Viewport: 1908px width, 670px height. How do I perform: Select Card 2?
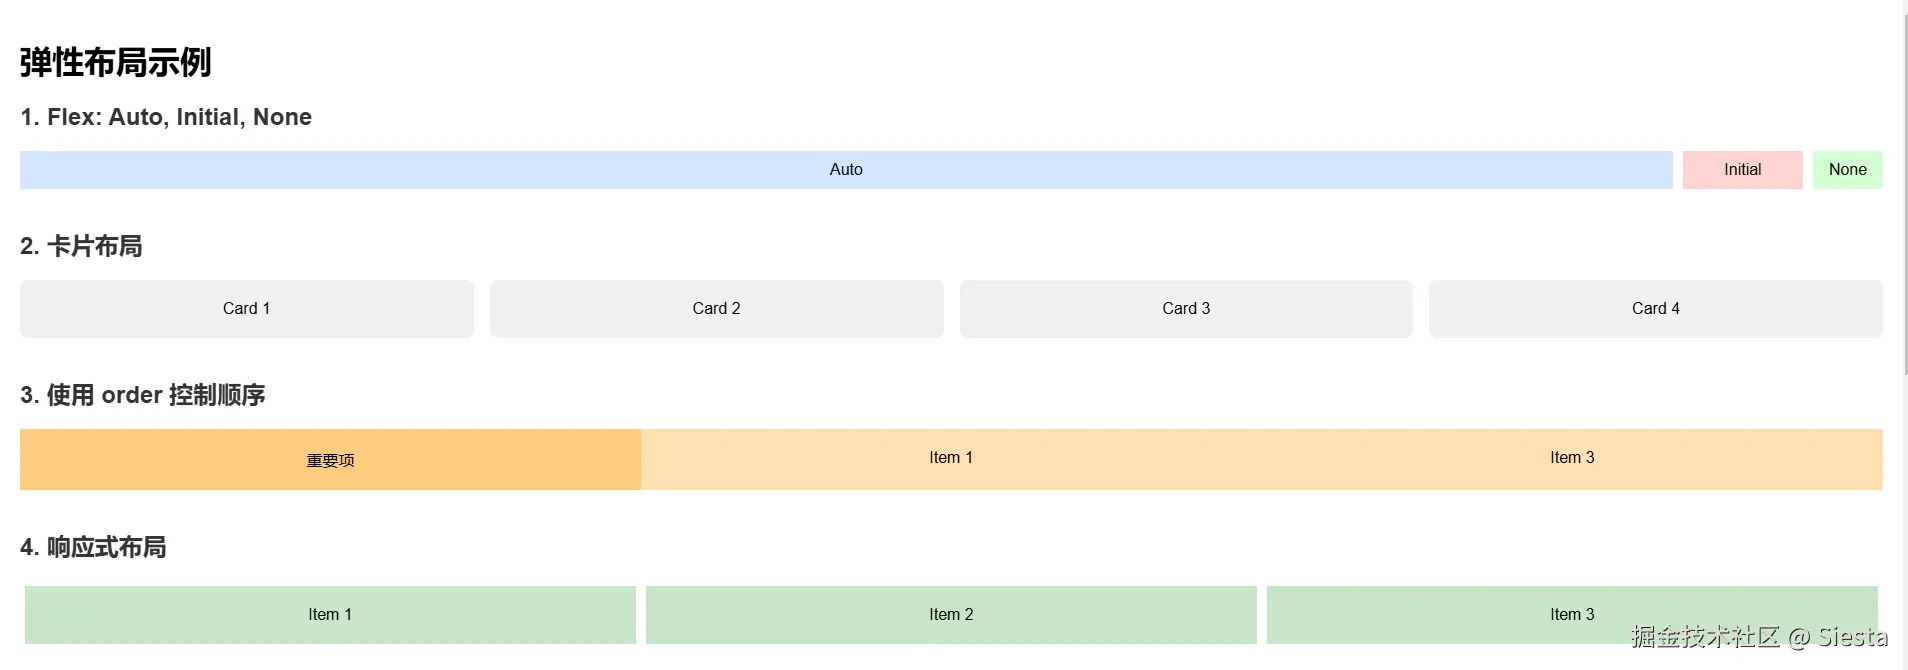[x=716, y=309]
